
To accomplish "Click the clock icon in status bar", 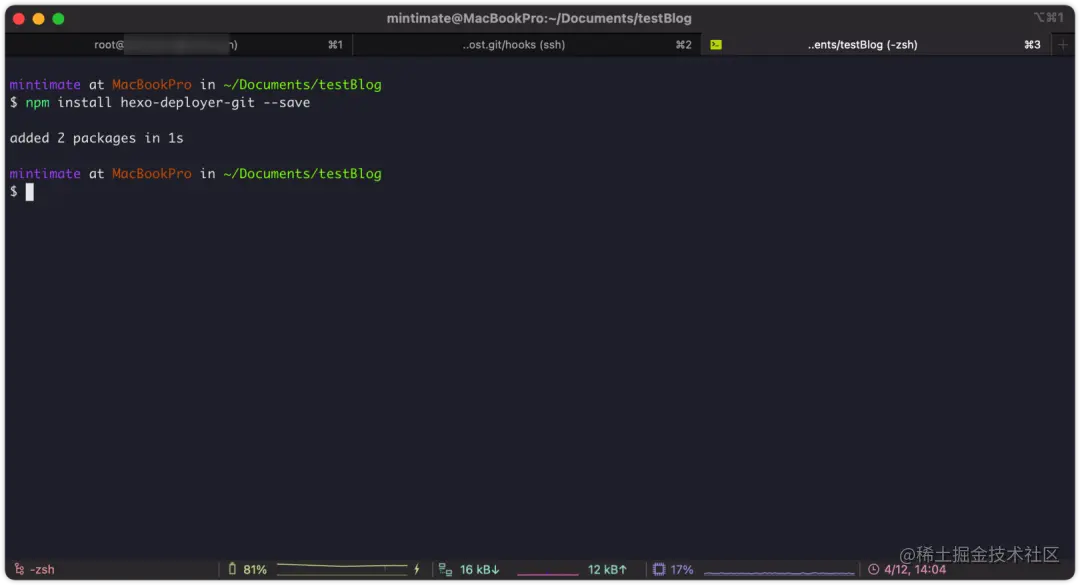I will 873,569.
